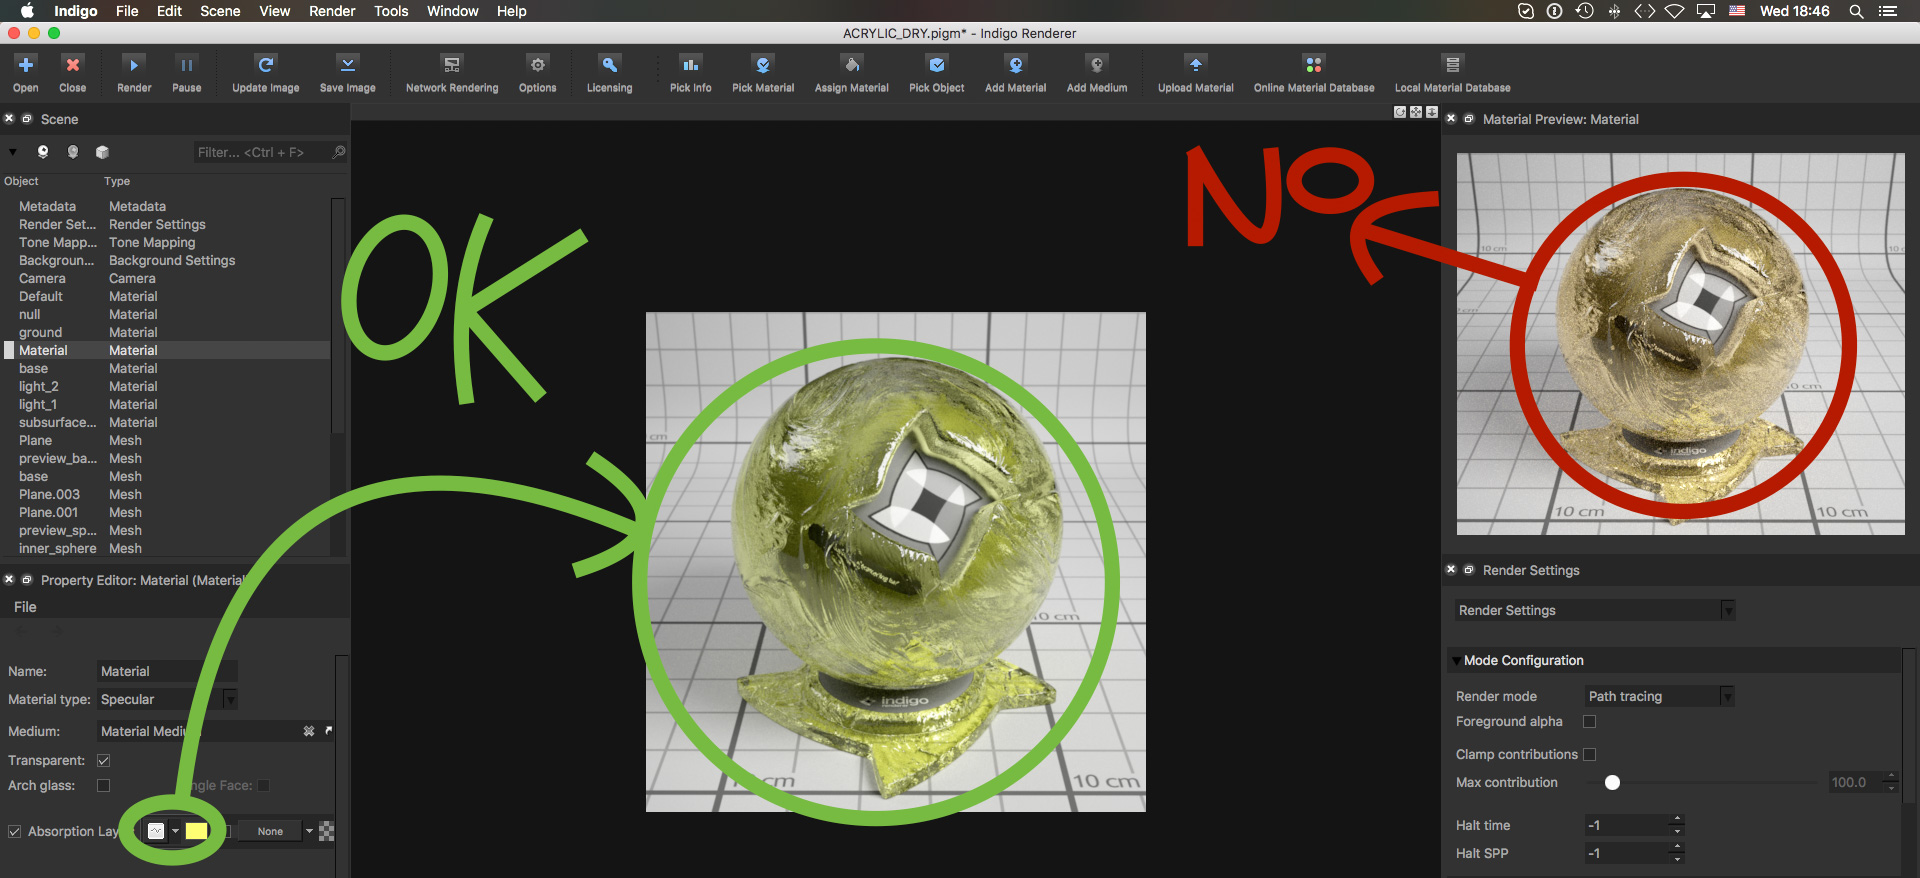Pause rendering with the Pause icon

coord(186,65)
